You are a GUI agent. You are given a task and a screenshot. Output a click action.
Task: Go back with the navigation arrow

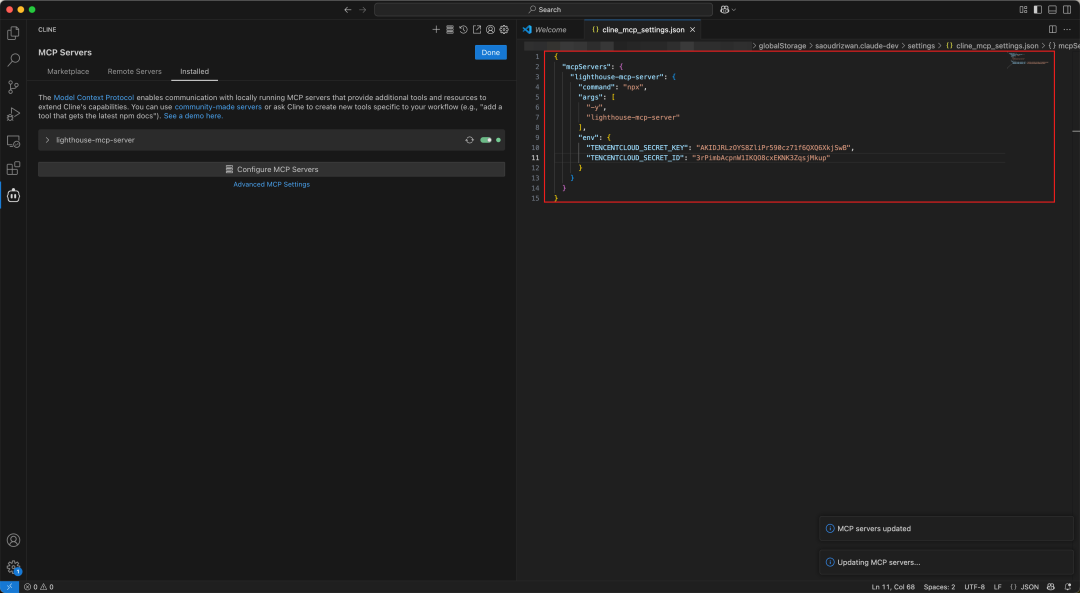pos(348,10)
